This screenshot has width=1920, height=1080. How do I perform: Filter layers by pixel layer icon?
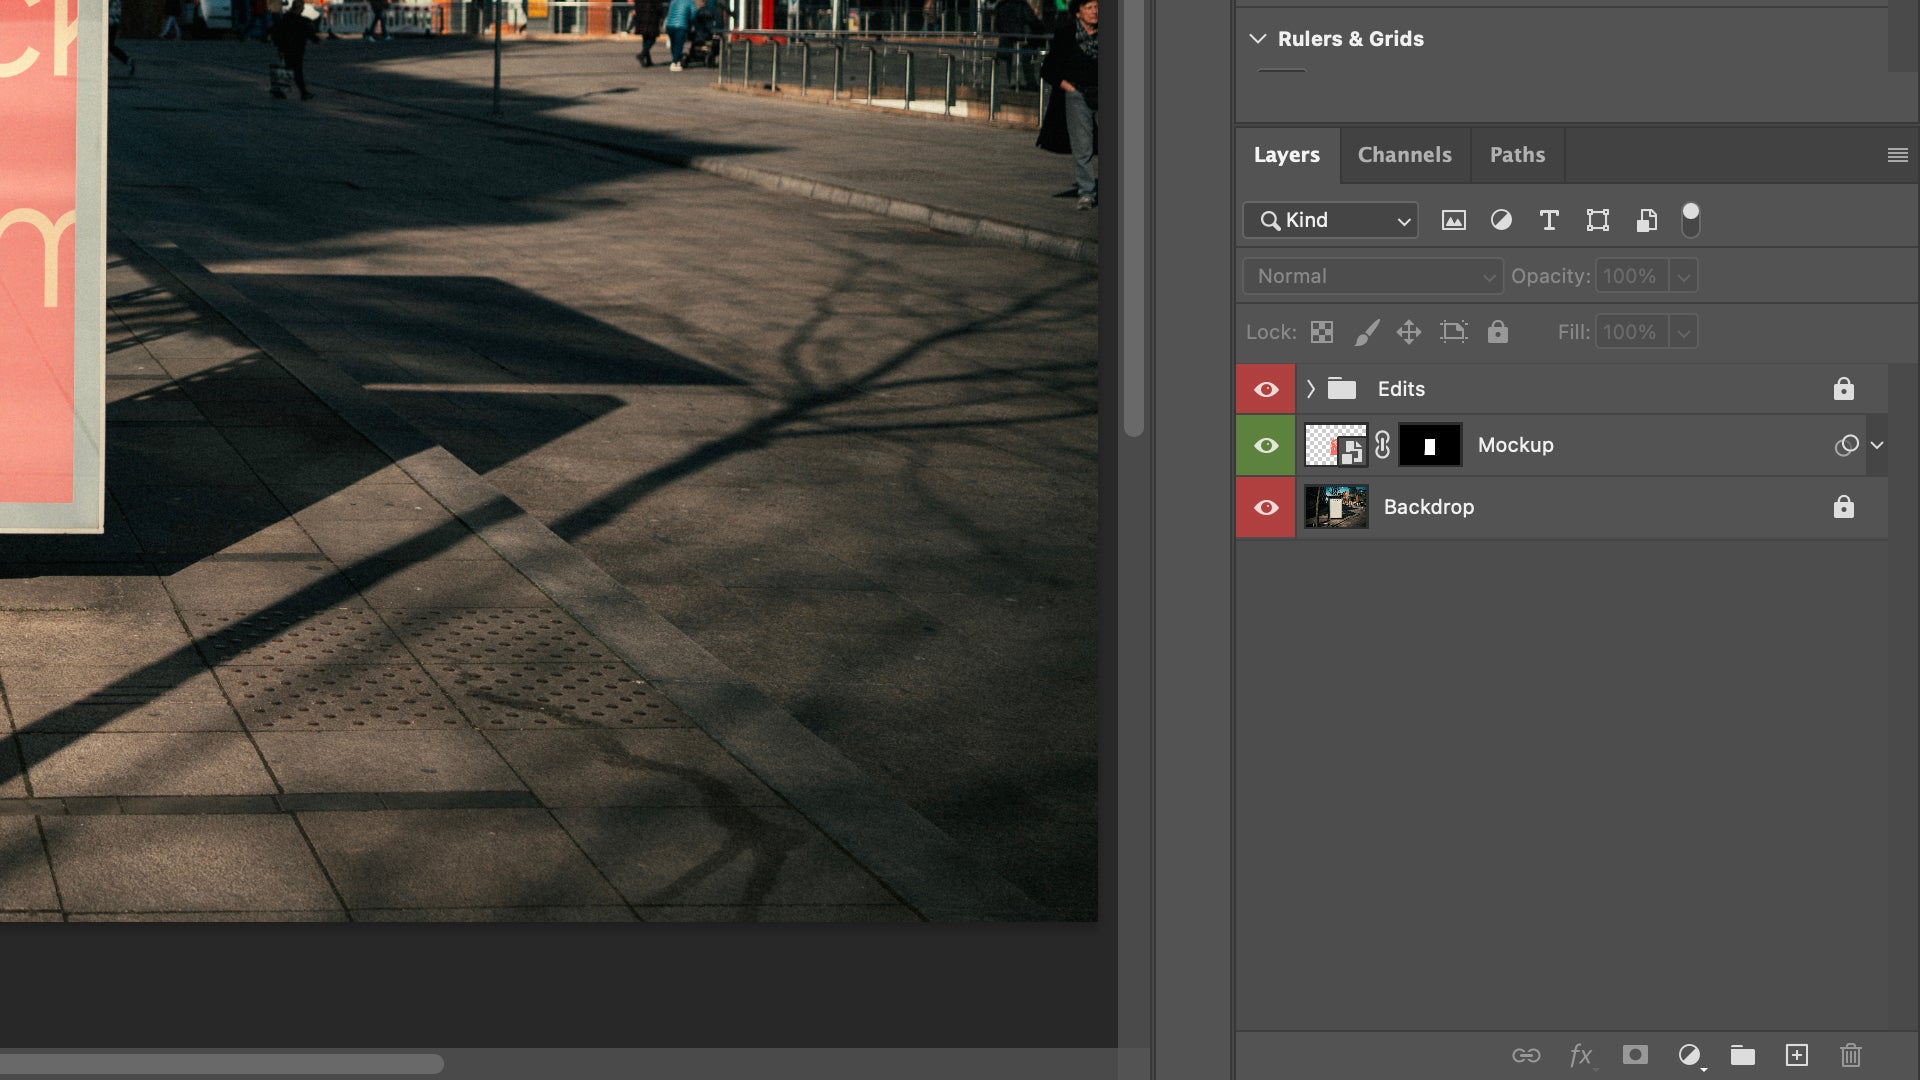(1453, 220)
